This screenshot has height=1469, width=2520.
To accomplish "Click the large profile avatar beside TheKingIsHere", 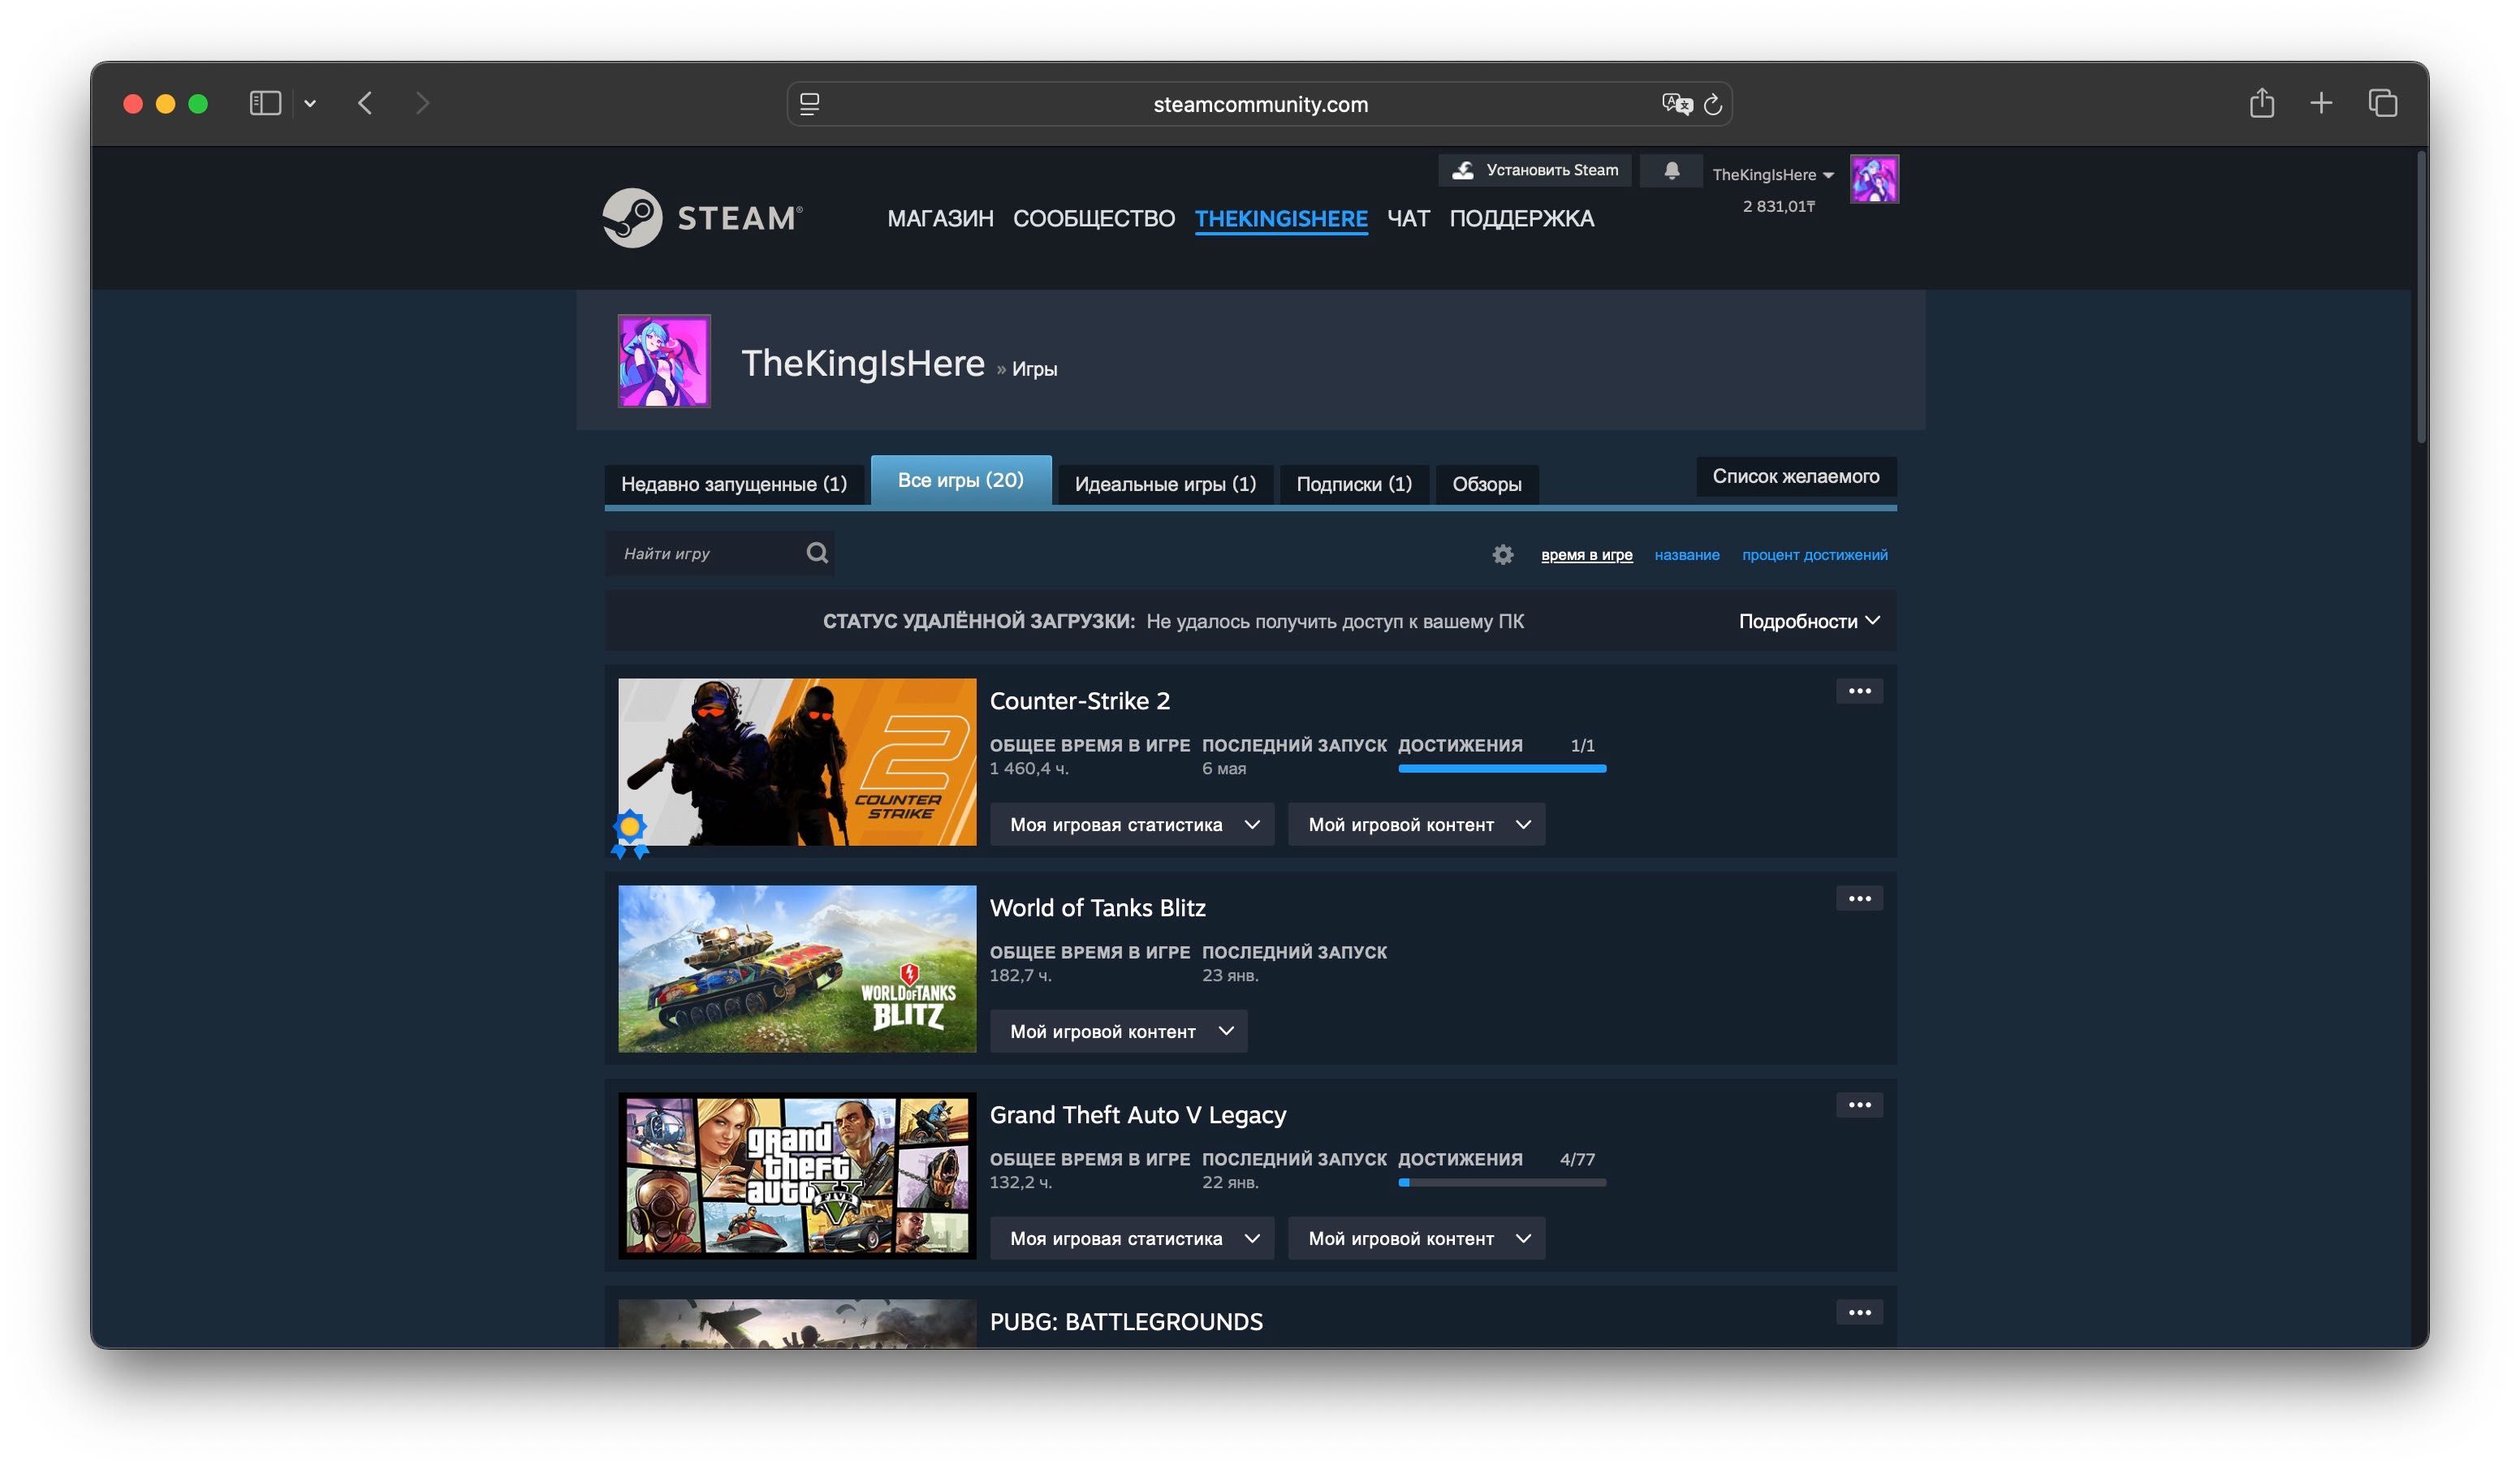I will coord(664,361).
